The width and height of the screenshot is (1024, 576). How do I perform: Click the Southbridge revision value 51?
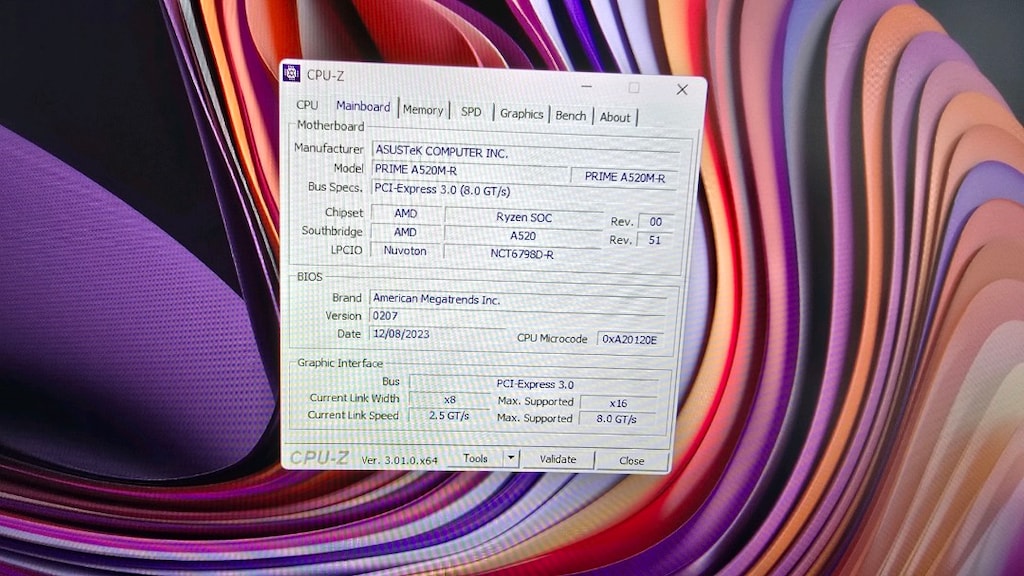pos(654,240)
